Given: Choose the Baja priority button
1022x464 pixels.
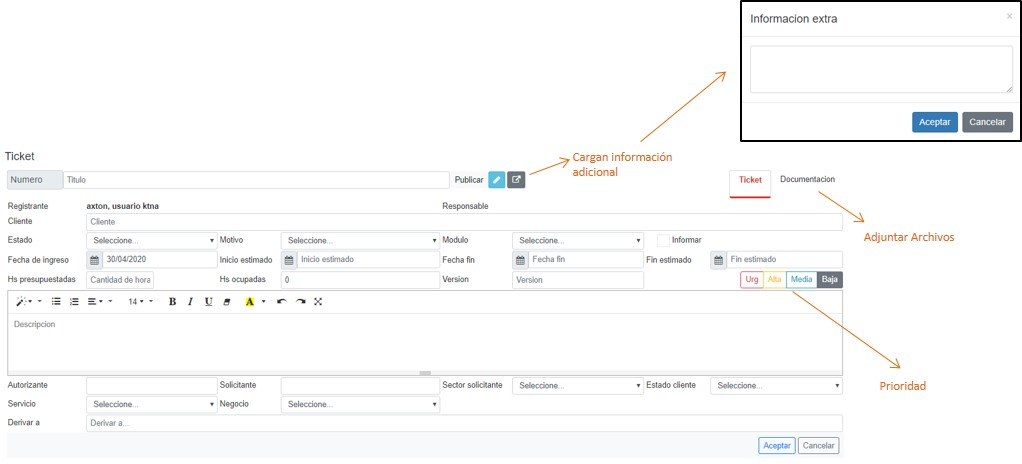Looking at the screenshot, I should point(830,280).
